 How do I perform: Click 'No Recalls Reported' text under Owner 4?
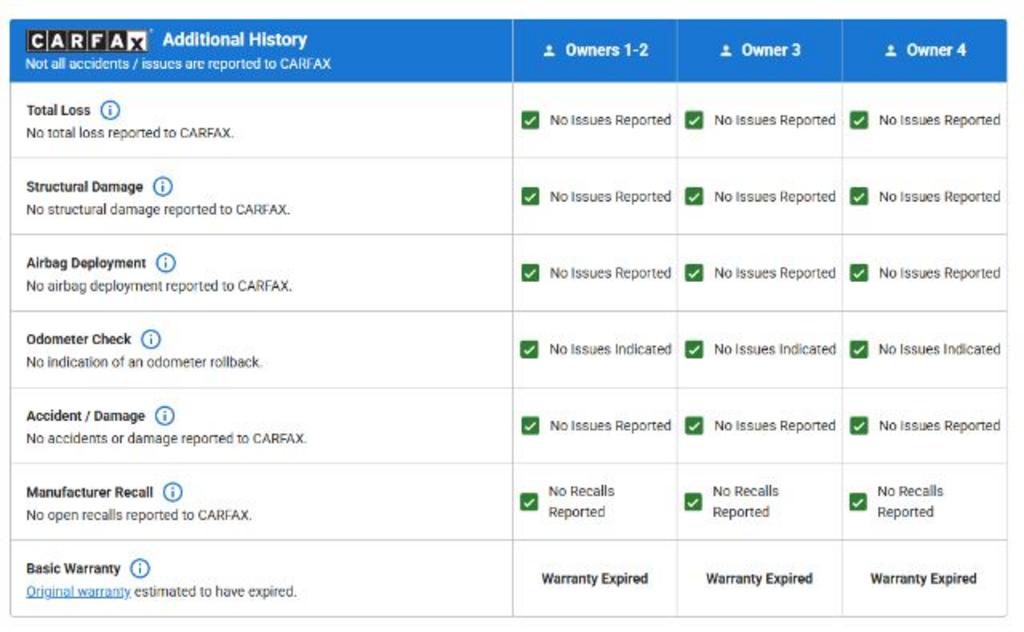pyautogui.click(x=910, y=501)
